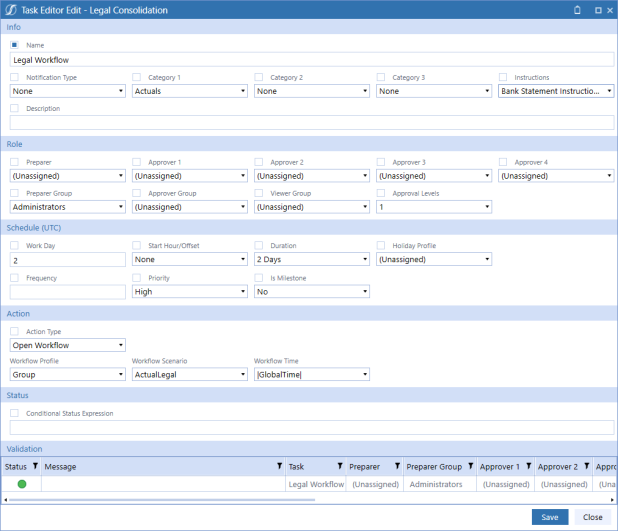Click the Legal Workflow cell in Validation
Screen dimensions: 618x531
316,484
